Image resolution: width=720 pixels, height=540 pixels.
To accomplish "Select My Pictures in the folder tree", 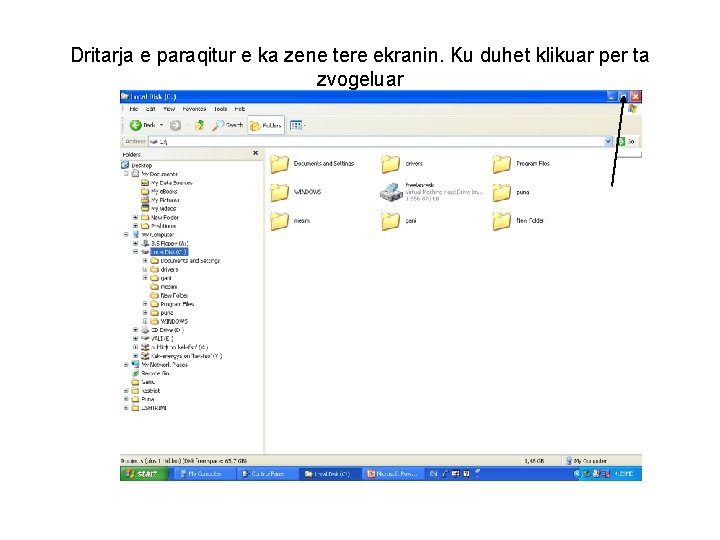I will point(160,200).
